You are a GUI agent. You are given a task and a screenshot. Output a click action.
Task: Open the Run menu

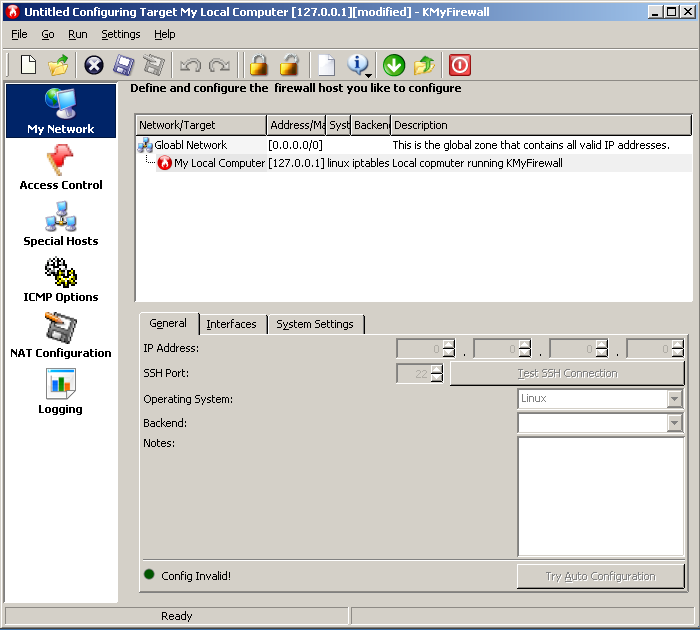pyautogui.click(x=78, y=34)
